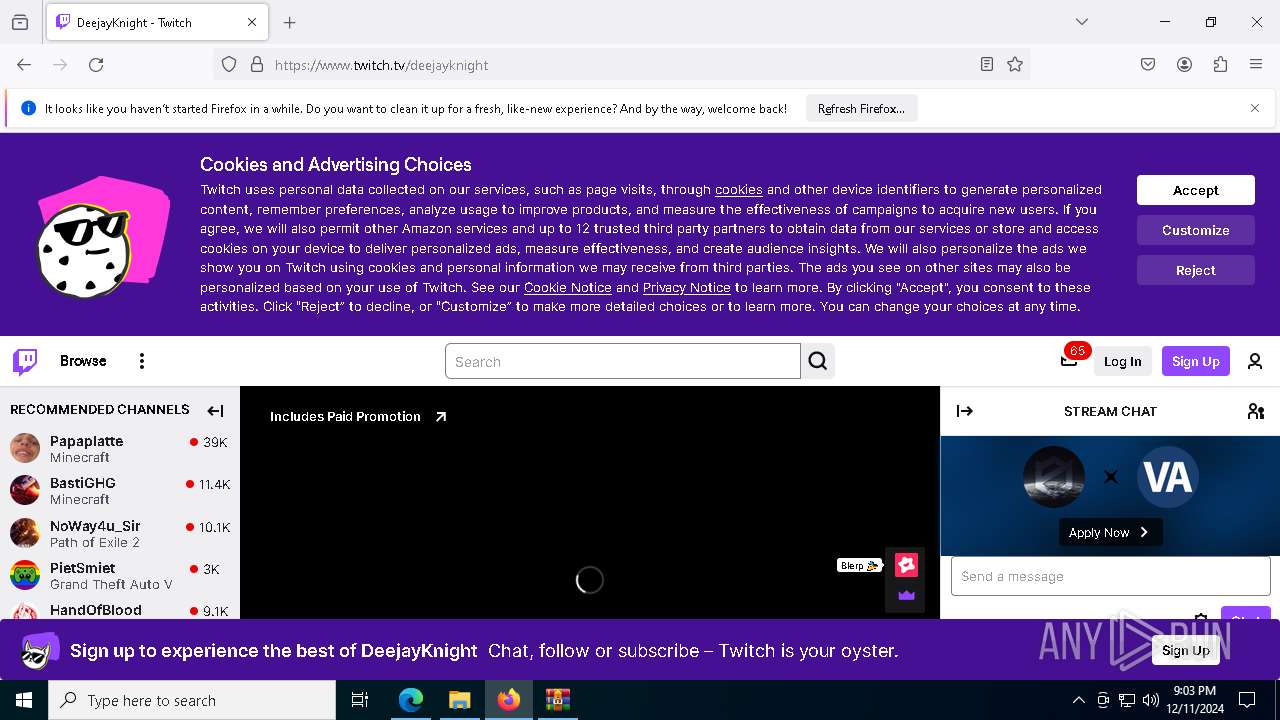
Task: Open the three-dot More menu
Action: pos(142,361)
